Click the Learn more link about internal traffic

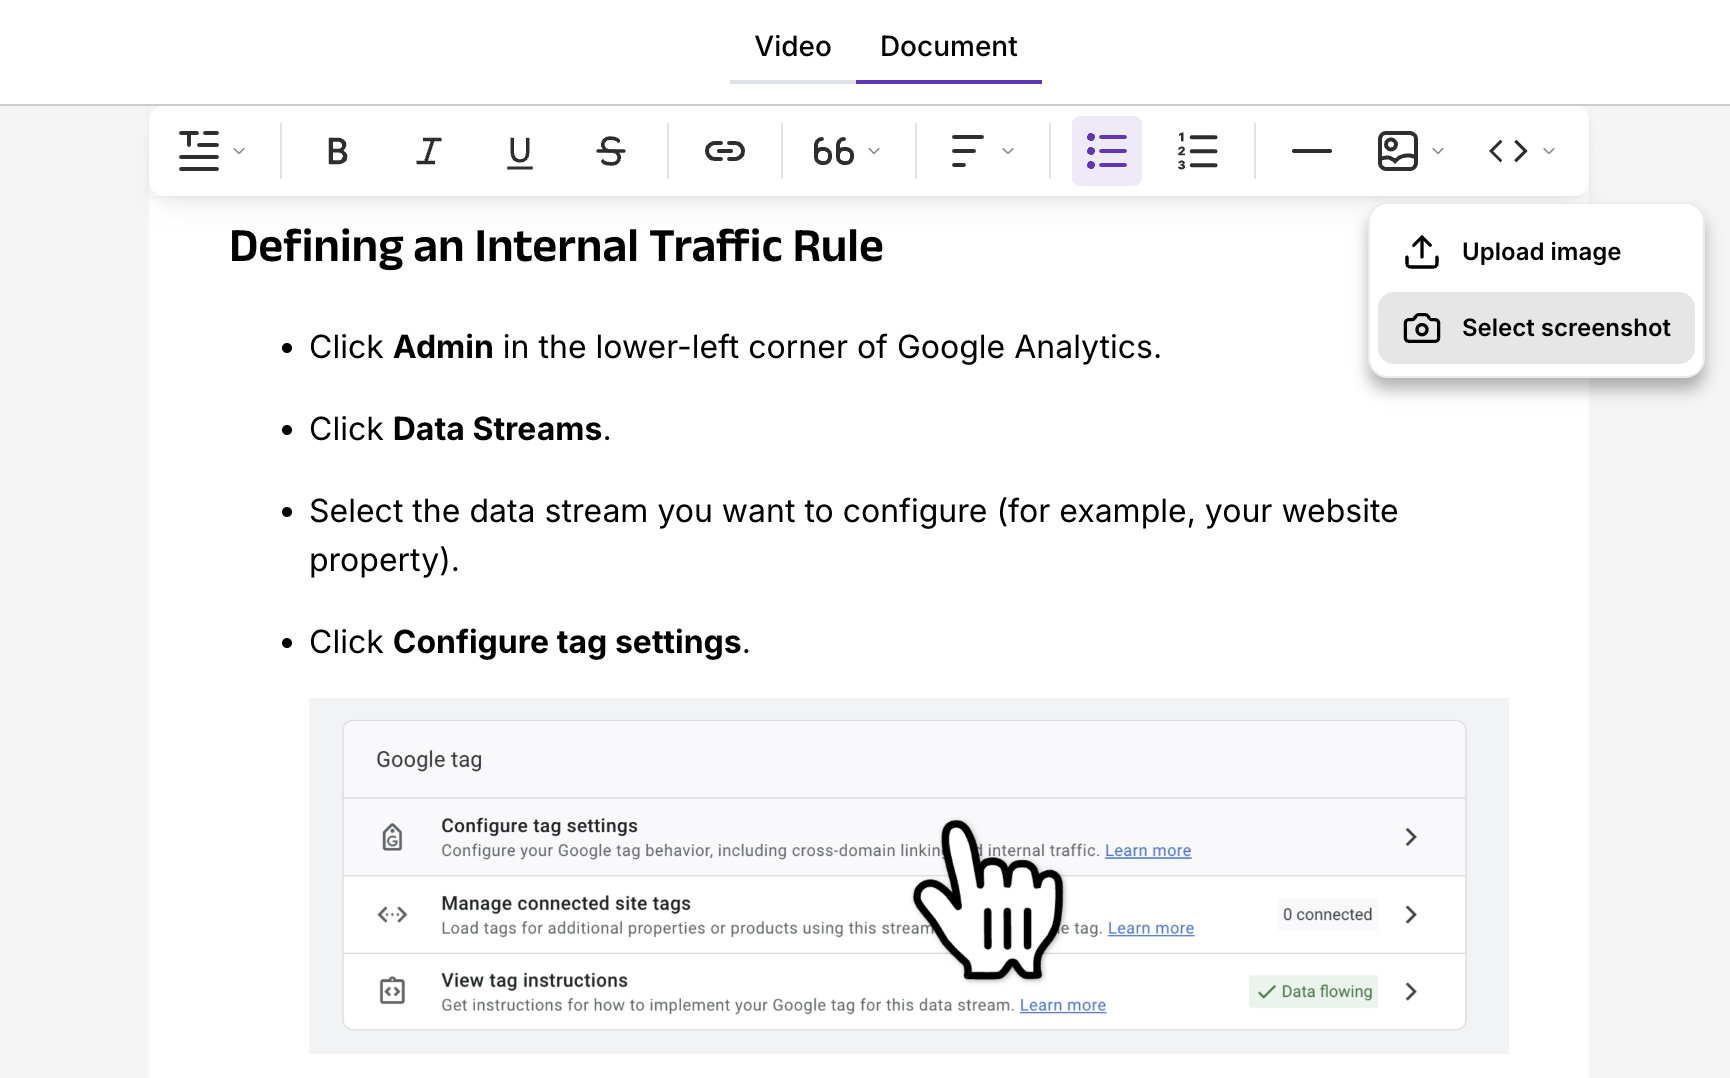[x=1147, y=850]
